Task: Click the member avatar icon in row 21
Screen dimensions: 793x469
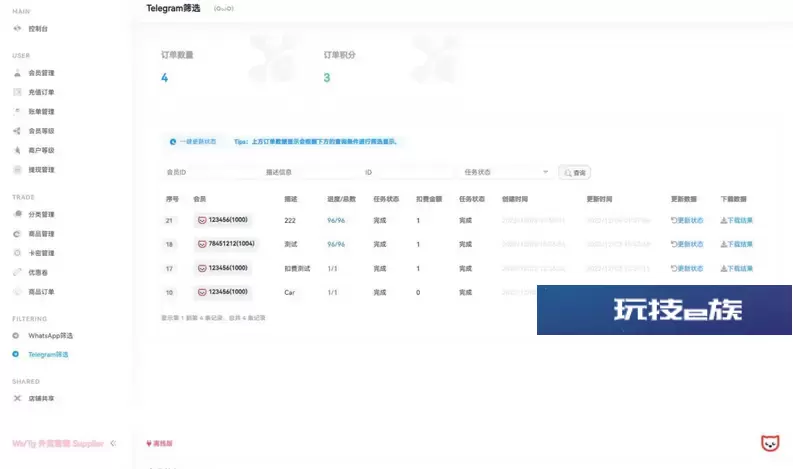Action: 202,220
